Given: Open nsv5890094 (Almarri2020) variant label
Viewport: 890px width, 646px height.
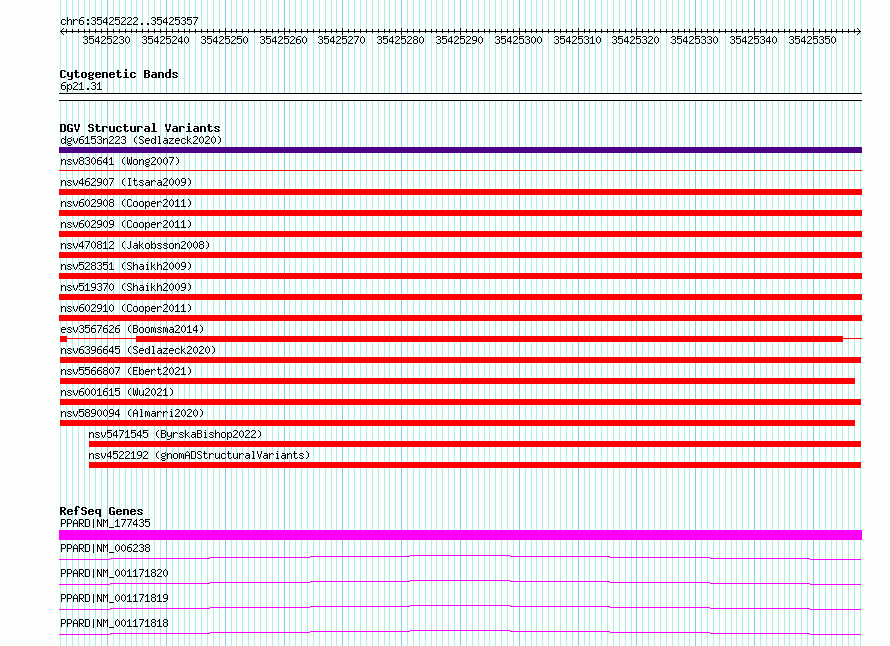Looking at the screenshot, I should pyautogui.click(x=132, y=413).
